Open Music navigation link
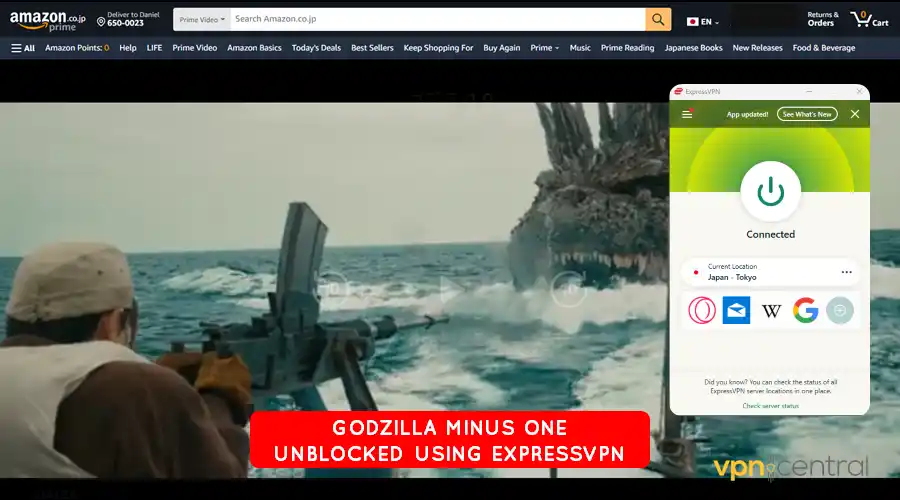The width and height of the screenshot is (900, 500). point(580,48)
